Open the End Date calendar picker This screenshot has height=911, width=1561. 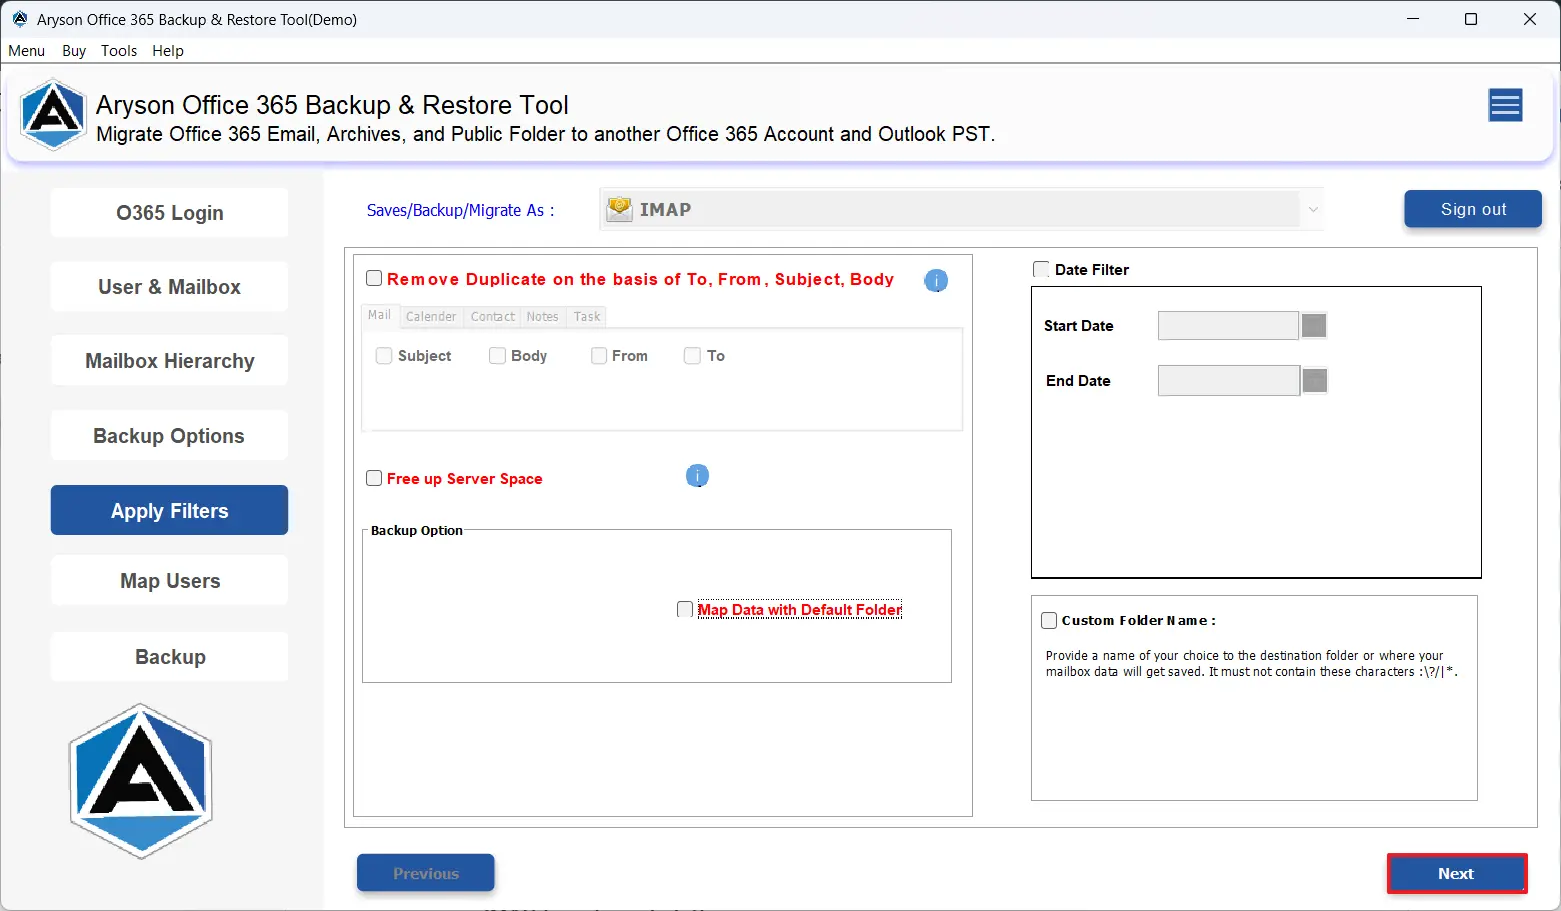click(x=1315, y=380)
